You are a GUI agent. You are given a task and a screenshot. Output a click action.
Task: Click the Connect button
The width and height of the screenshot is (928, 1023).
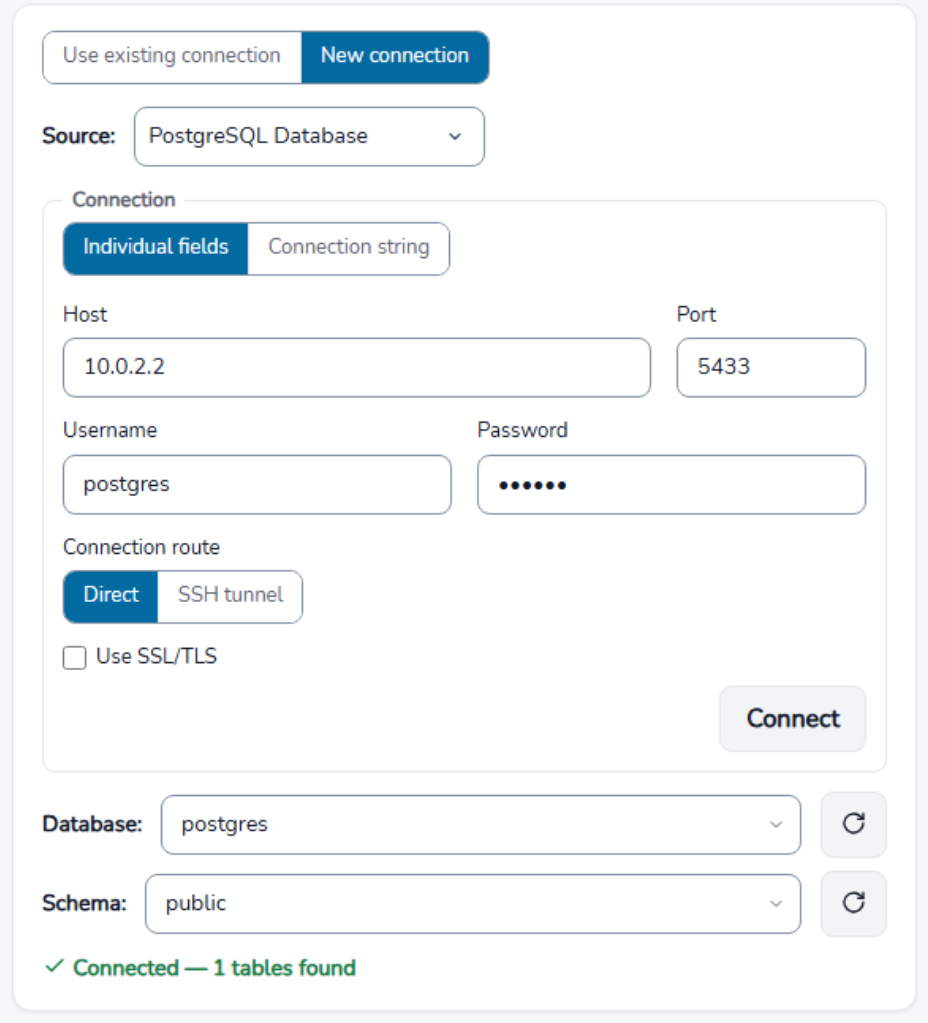click(x=793, y=718)
